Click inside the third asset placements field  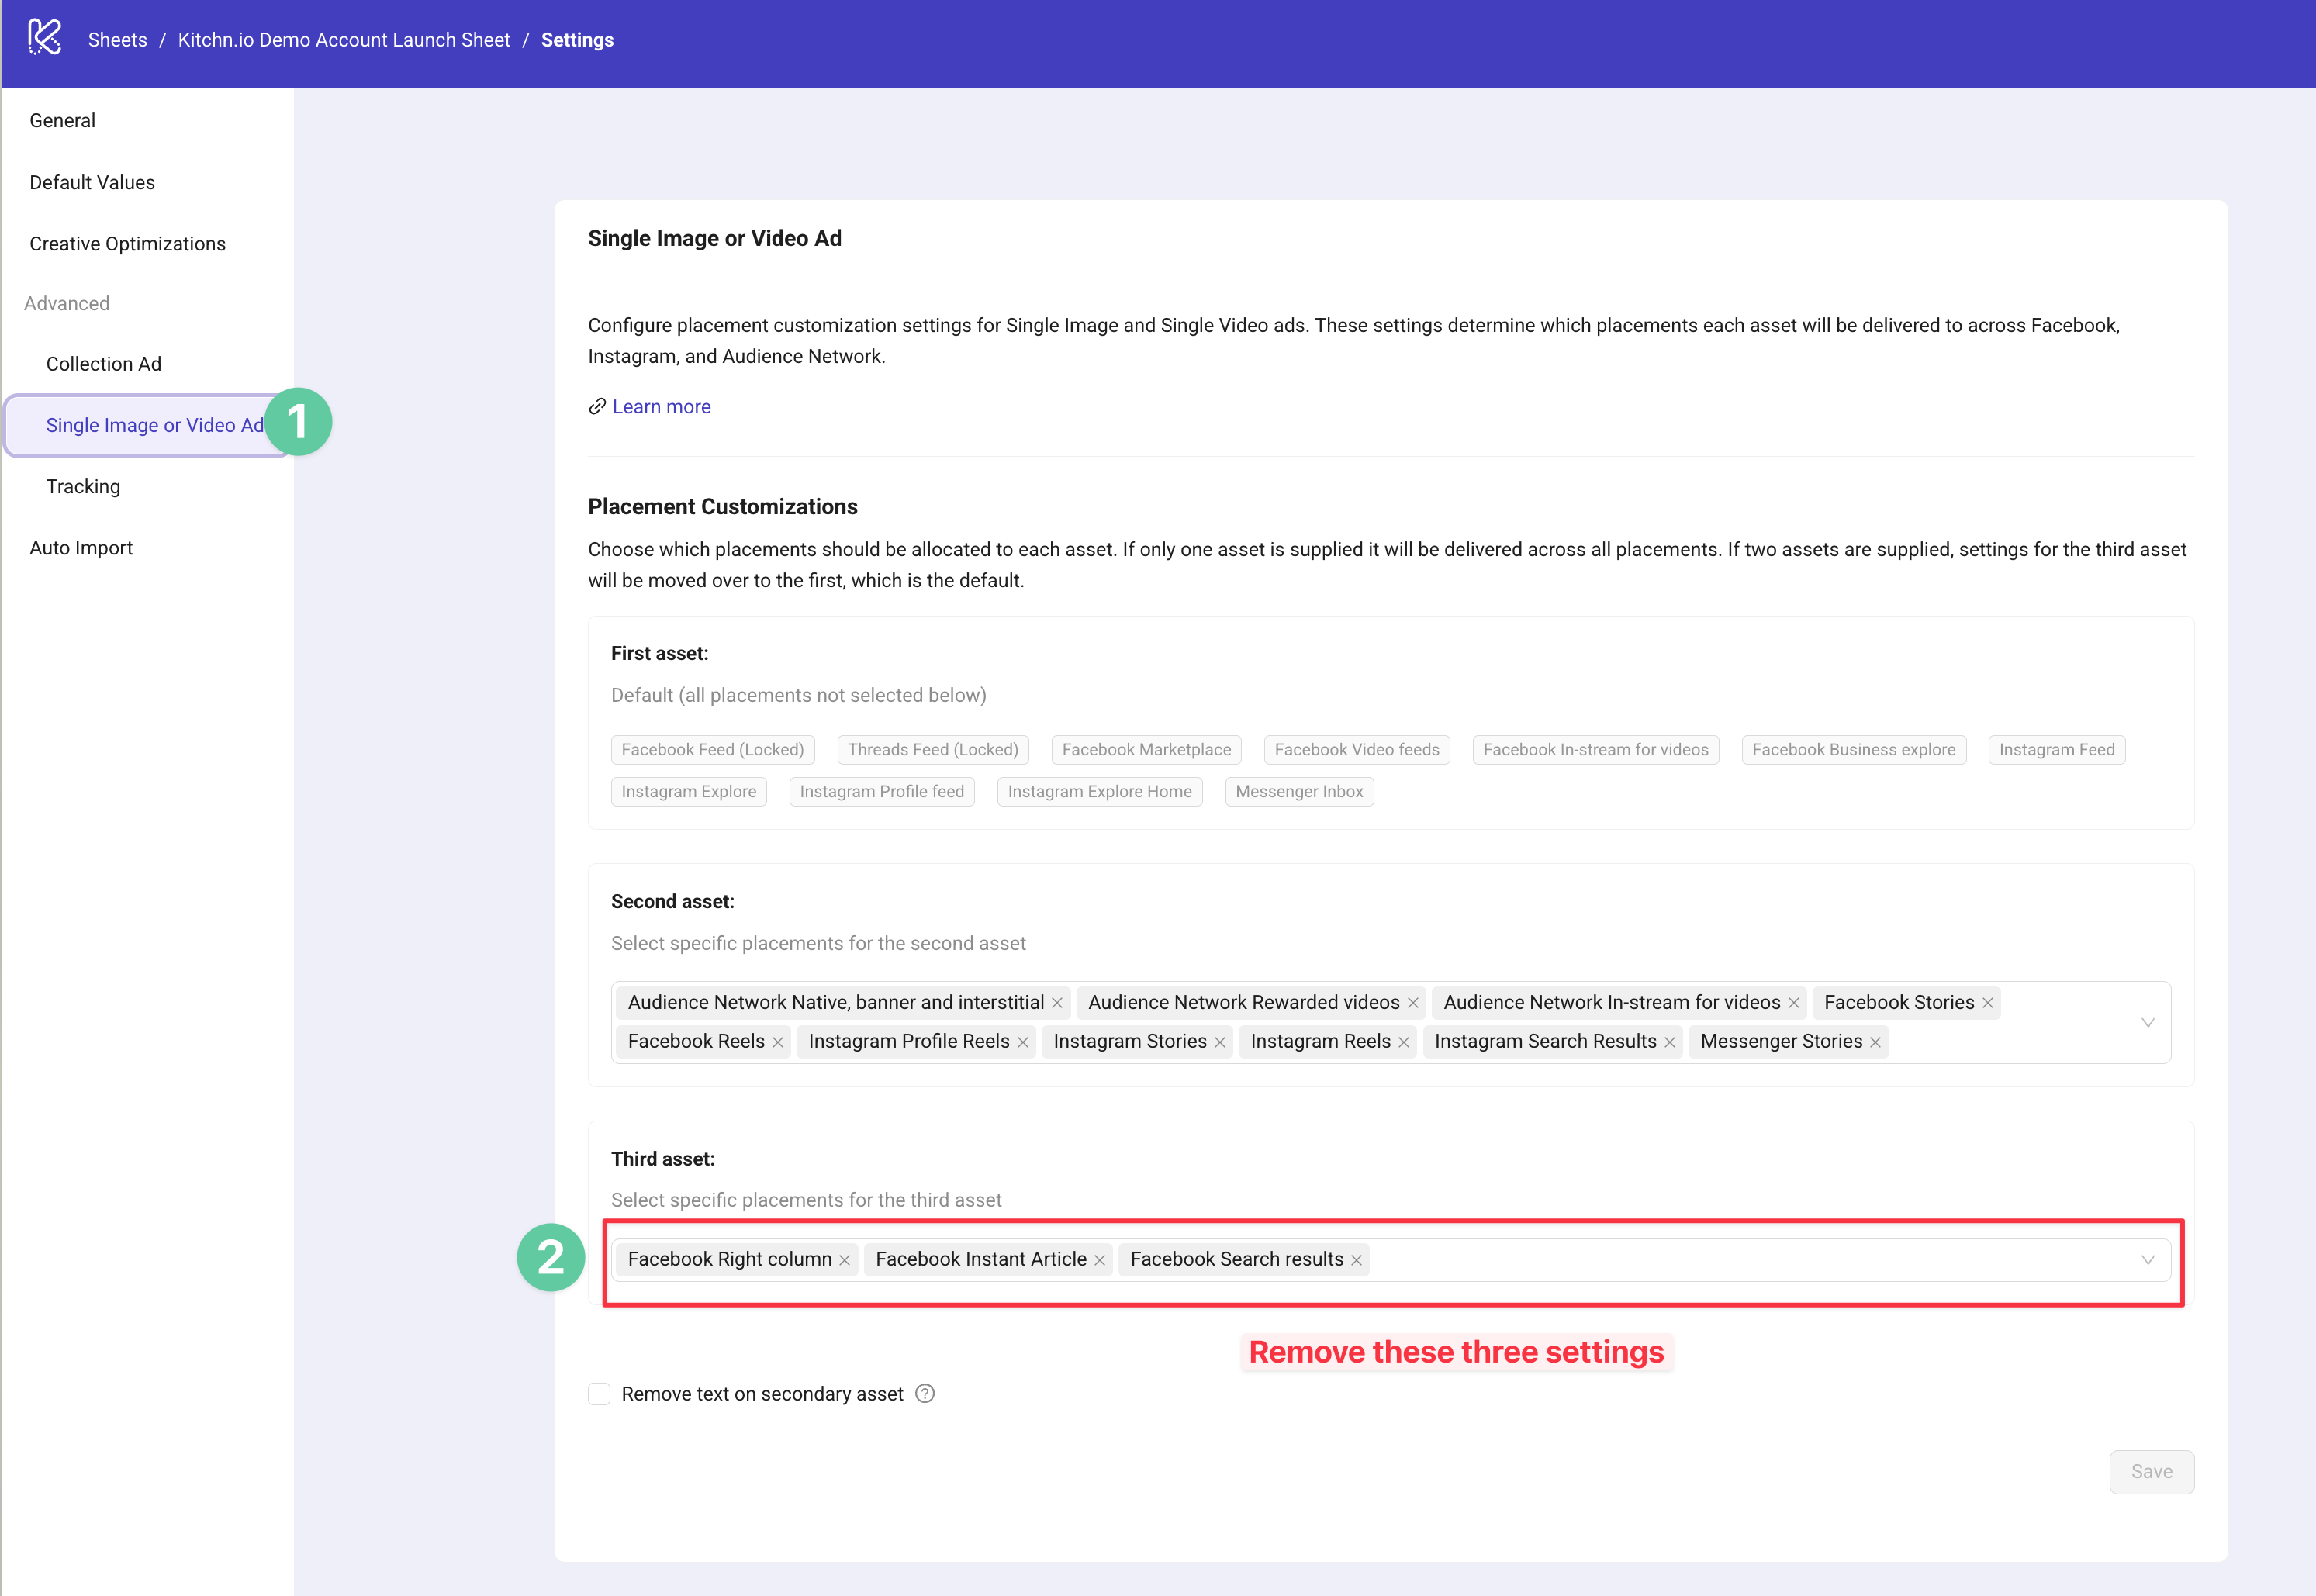tap(1750, 1260)
